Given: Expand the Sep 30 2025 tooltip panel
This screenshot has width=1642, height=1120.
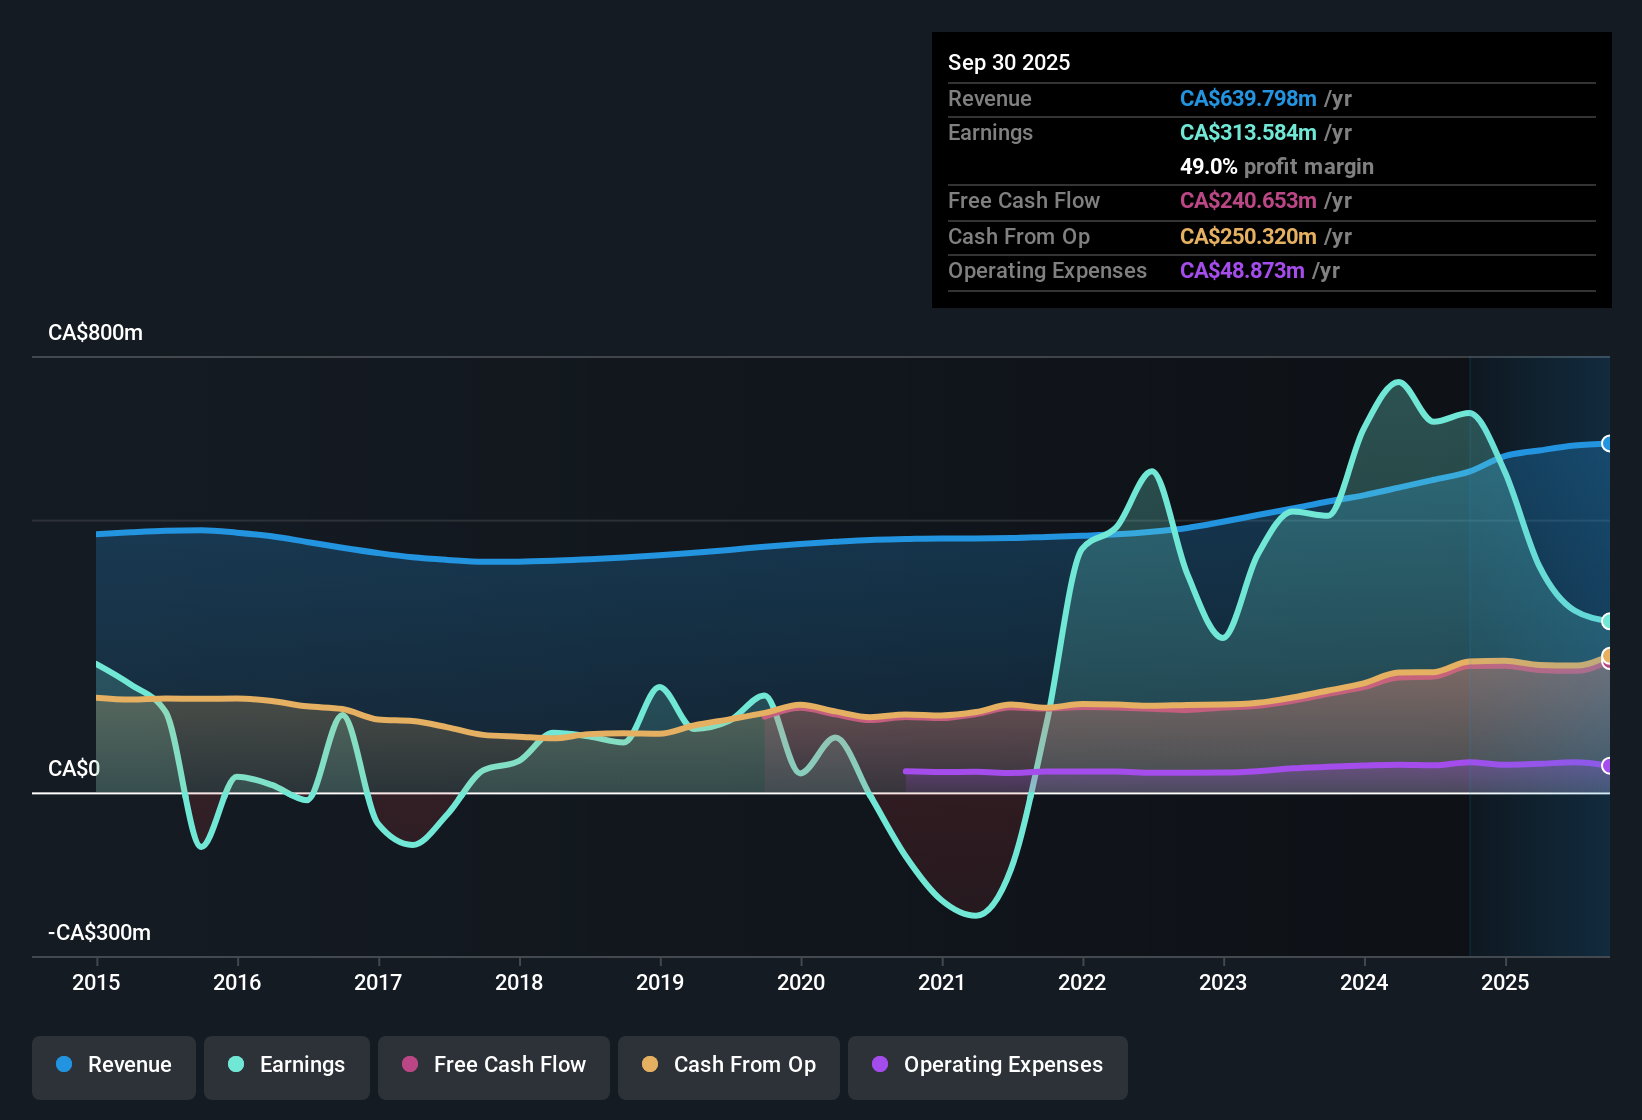Looking at the screenshot, I should coord(1270,168).
